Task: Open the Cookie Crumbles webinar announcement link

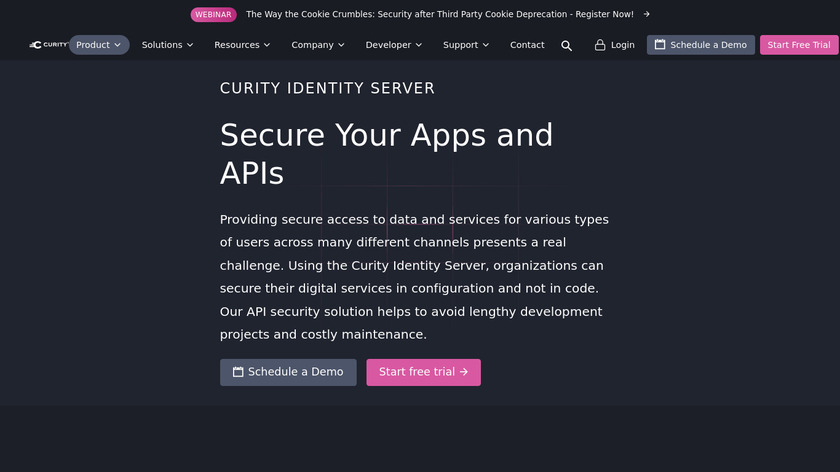Action: [439, 14]
